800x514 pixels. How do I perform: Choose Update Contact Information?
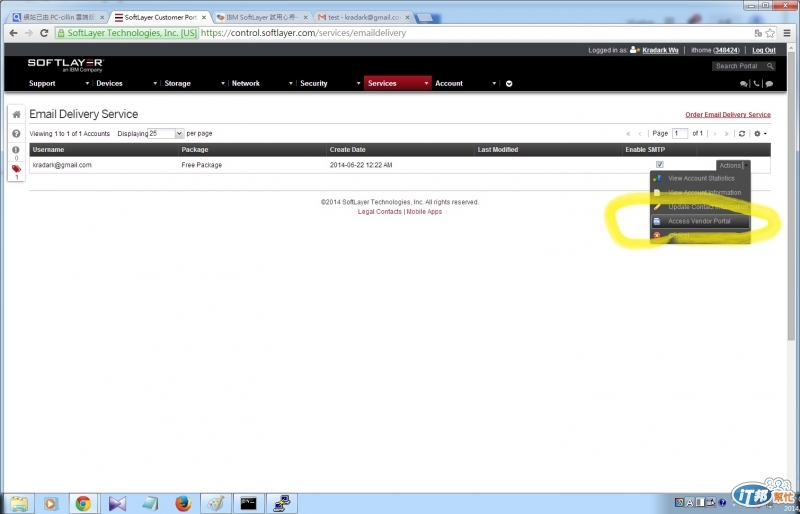pyautogui.click(x=700, y=207)
